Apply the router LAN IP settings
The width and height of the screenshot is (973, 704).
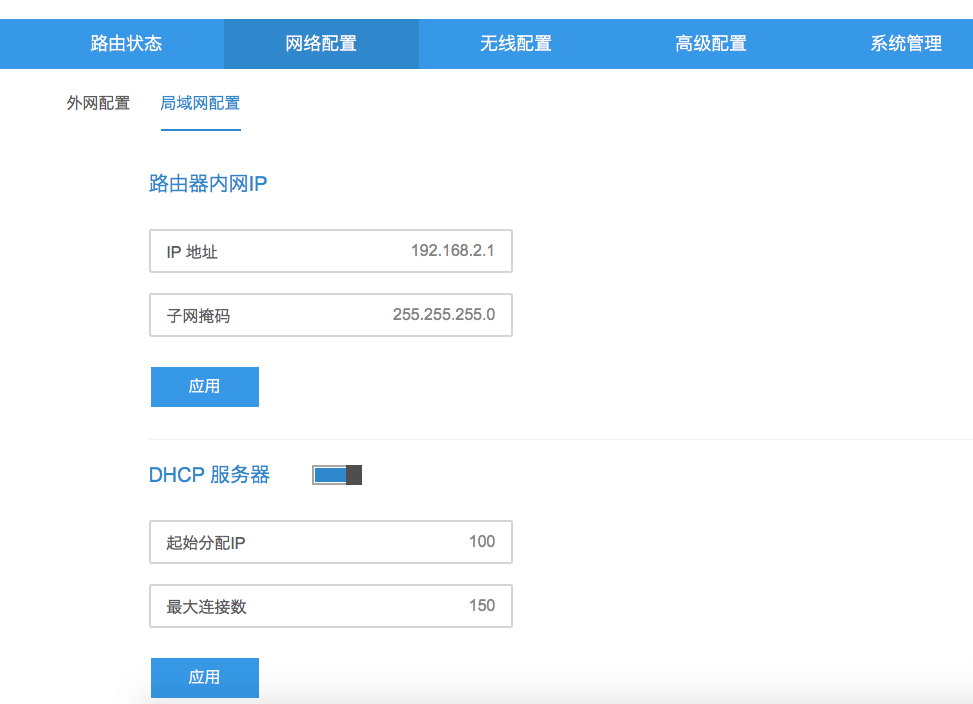pos(205,386)
